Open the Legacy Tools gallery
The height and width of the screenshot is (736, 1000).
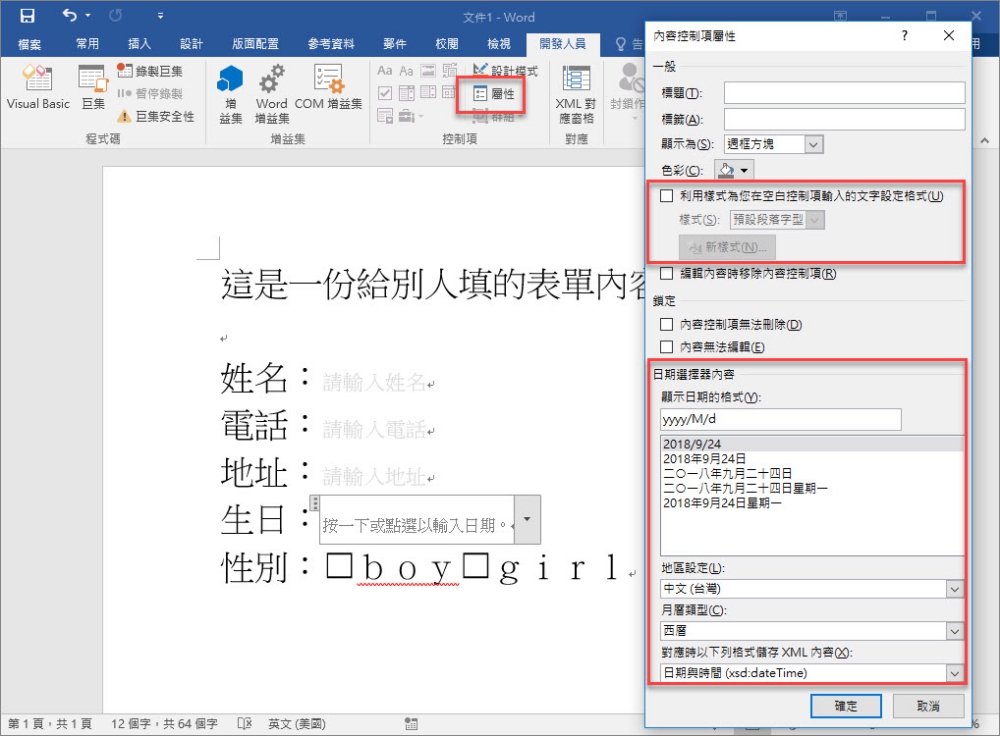[x=410, y=116]
